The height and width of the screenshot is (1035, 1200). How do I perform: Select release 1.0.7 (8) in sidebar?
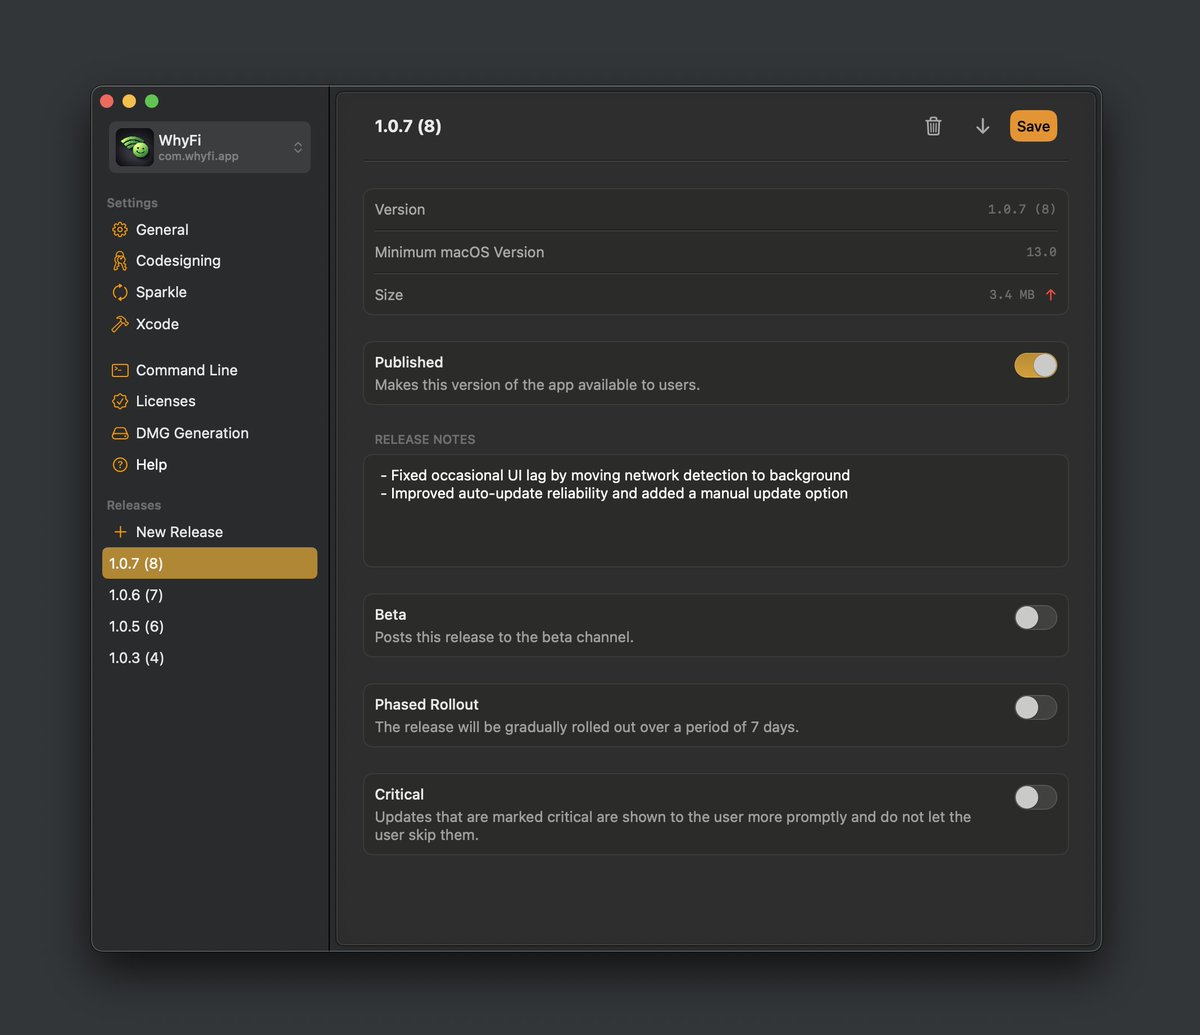click(210, 563)
